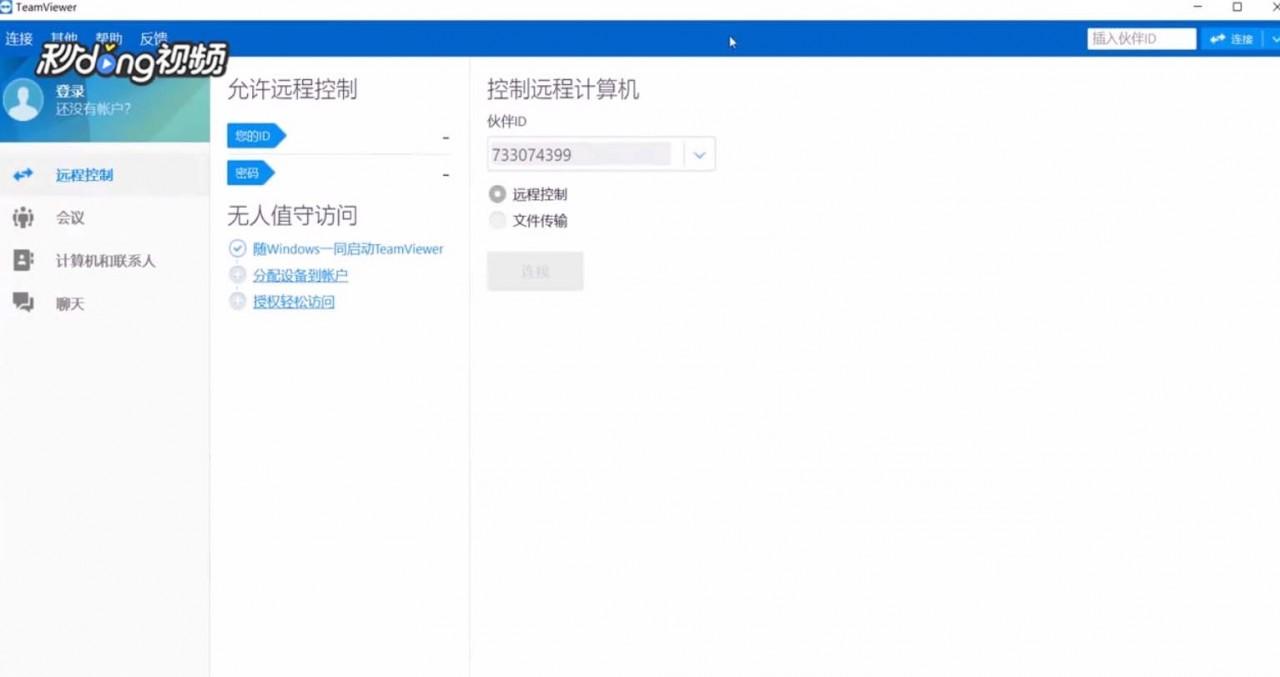Open the 聊天 (Chat) panel
This screenshot has height=677, width=1280.
70,302
